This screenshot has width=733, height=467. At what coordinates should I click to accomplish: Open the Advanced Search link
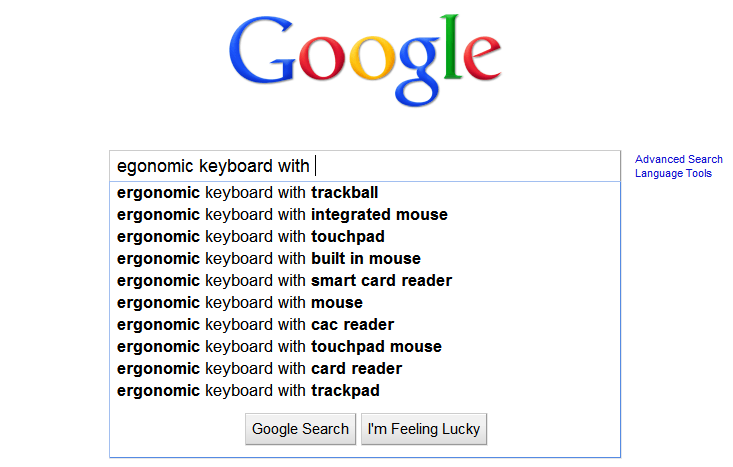point(679,159)
